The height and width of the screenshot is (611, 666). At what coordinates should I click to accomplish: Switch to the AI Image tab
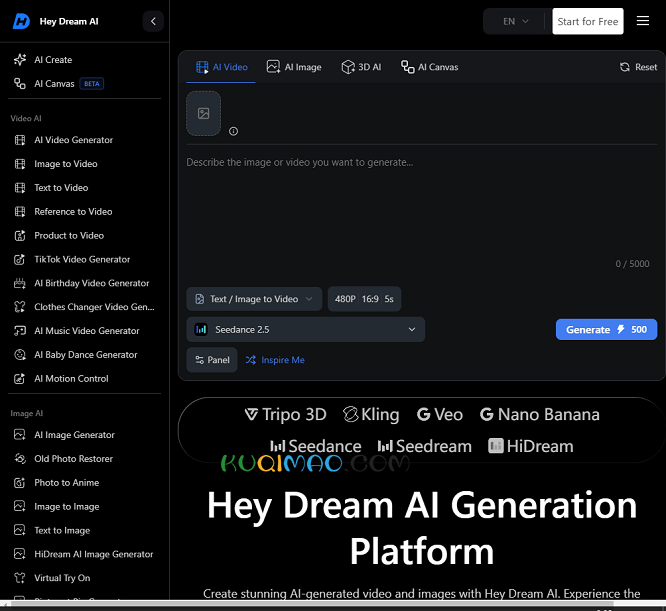point(294,67)
